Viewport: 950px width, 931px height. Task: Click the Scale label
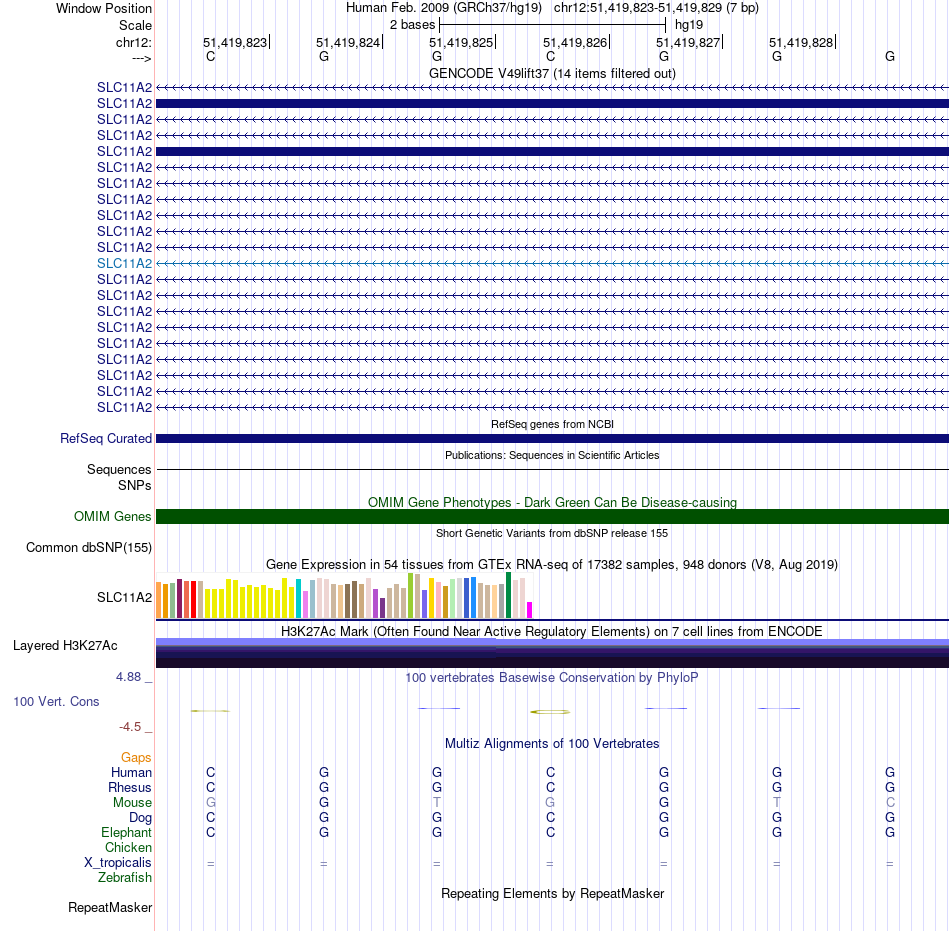[x=135, y=25]
